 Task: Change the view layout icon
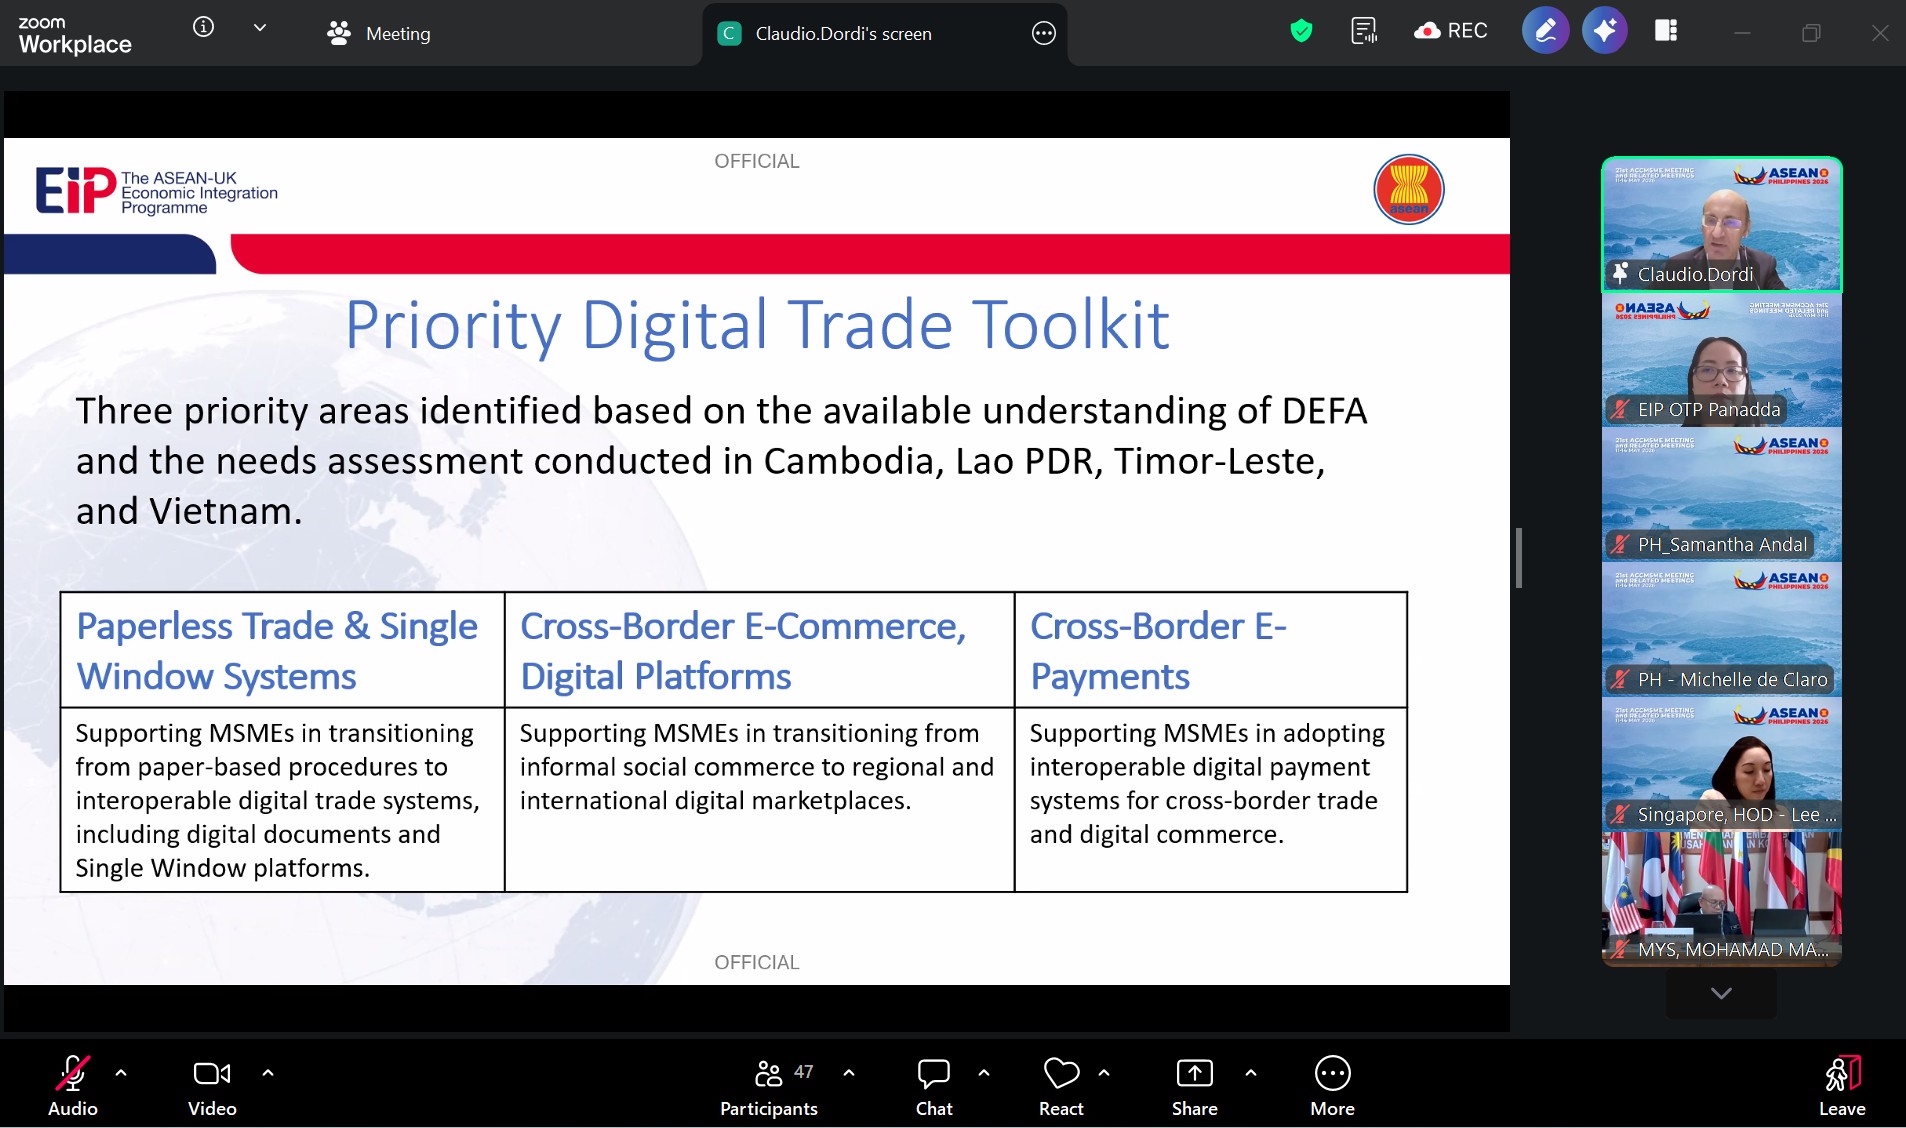click(1666, 31)
